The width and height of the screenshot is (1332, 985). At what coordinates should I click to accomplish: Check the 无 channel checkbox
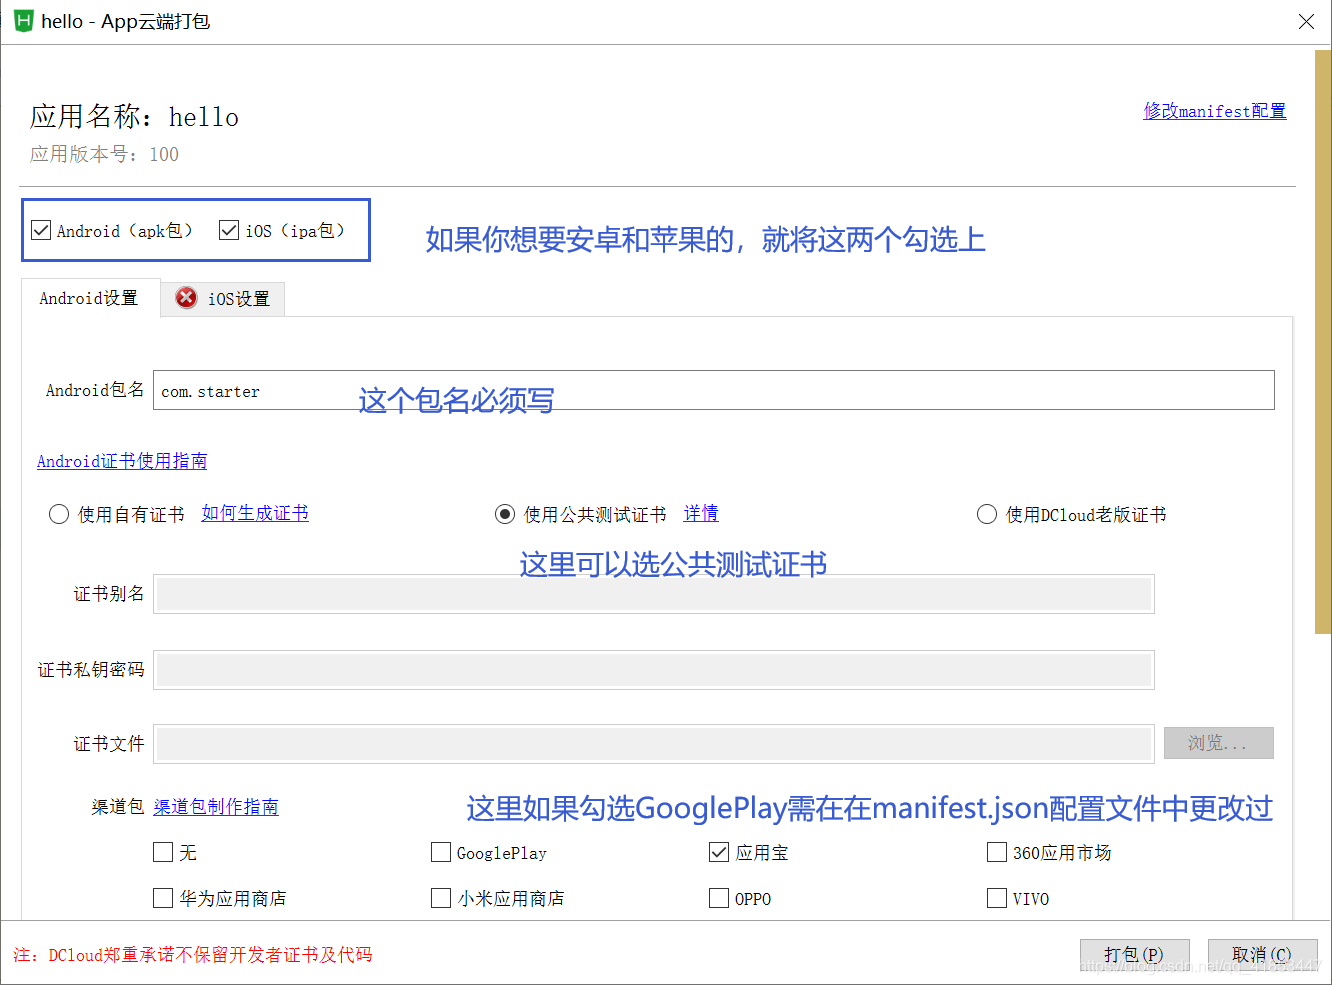click(163, 852)
